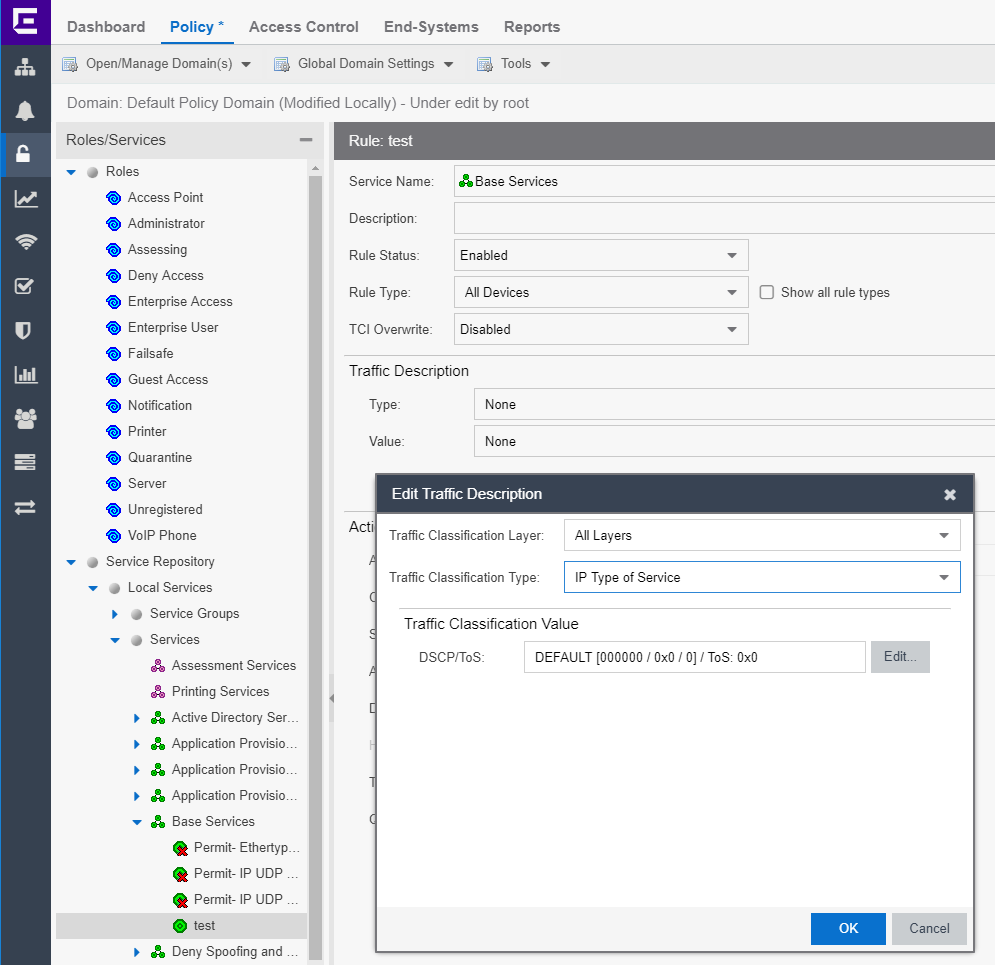Open the Alarms bell icon in sidebar
The width and height of the screenshot is (995, 965).
click(25, 111)
